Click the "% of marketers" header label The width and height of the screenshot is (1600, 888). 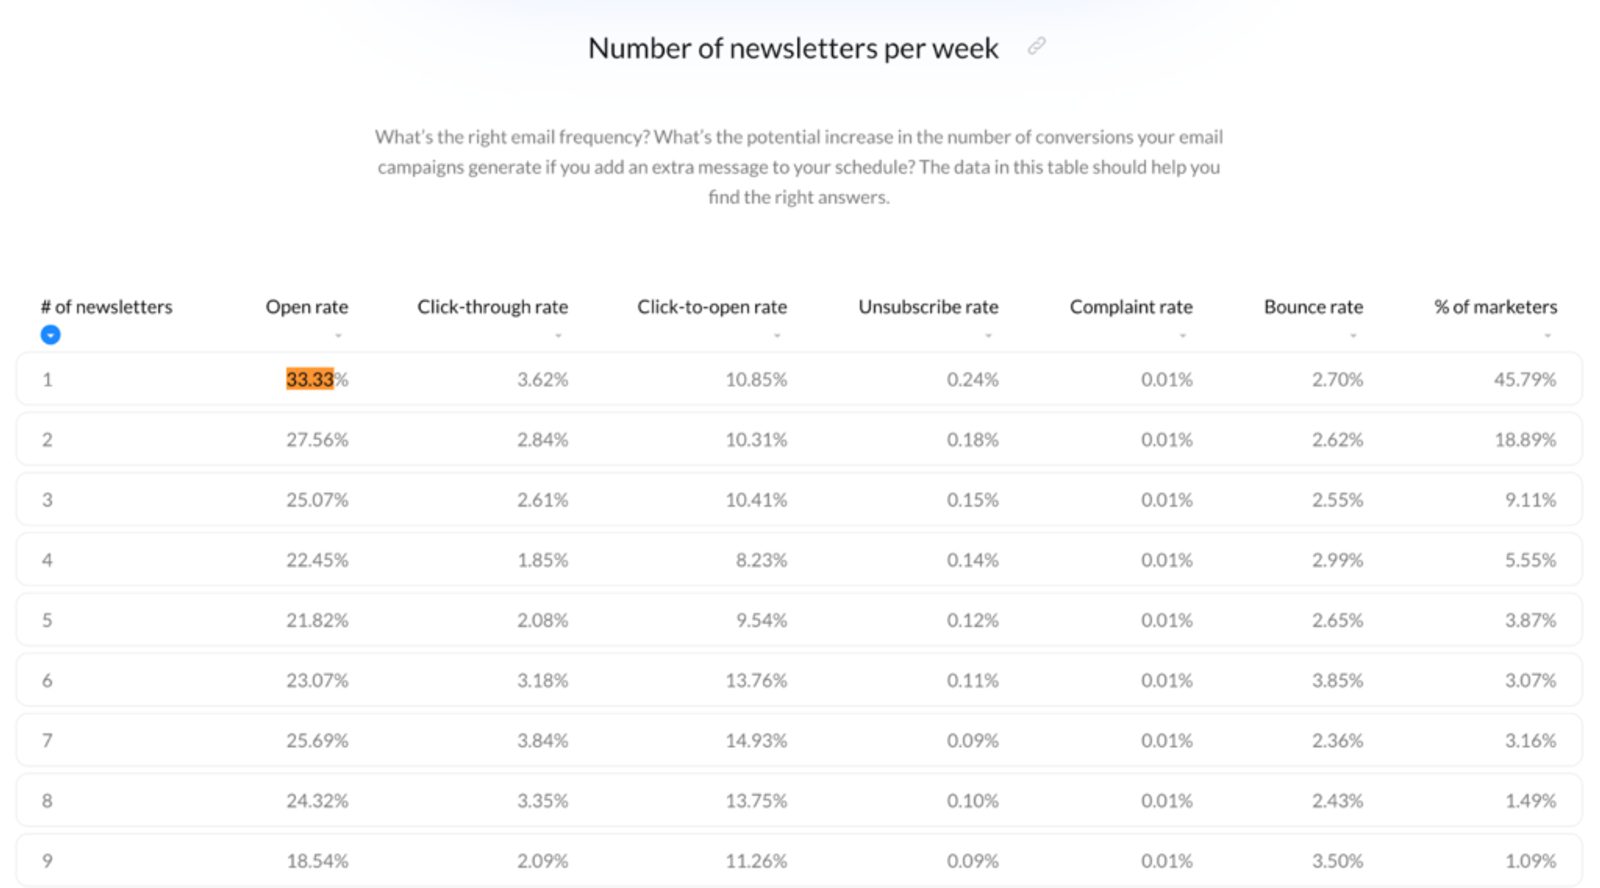pos(1495,307)
